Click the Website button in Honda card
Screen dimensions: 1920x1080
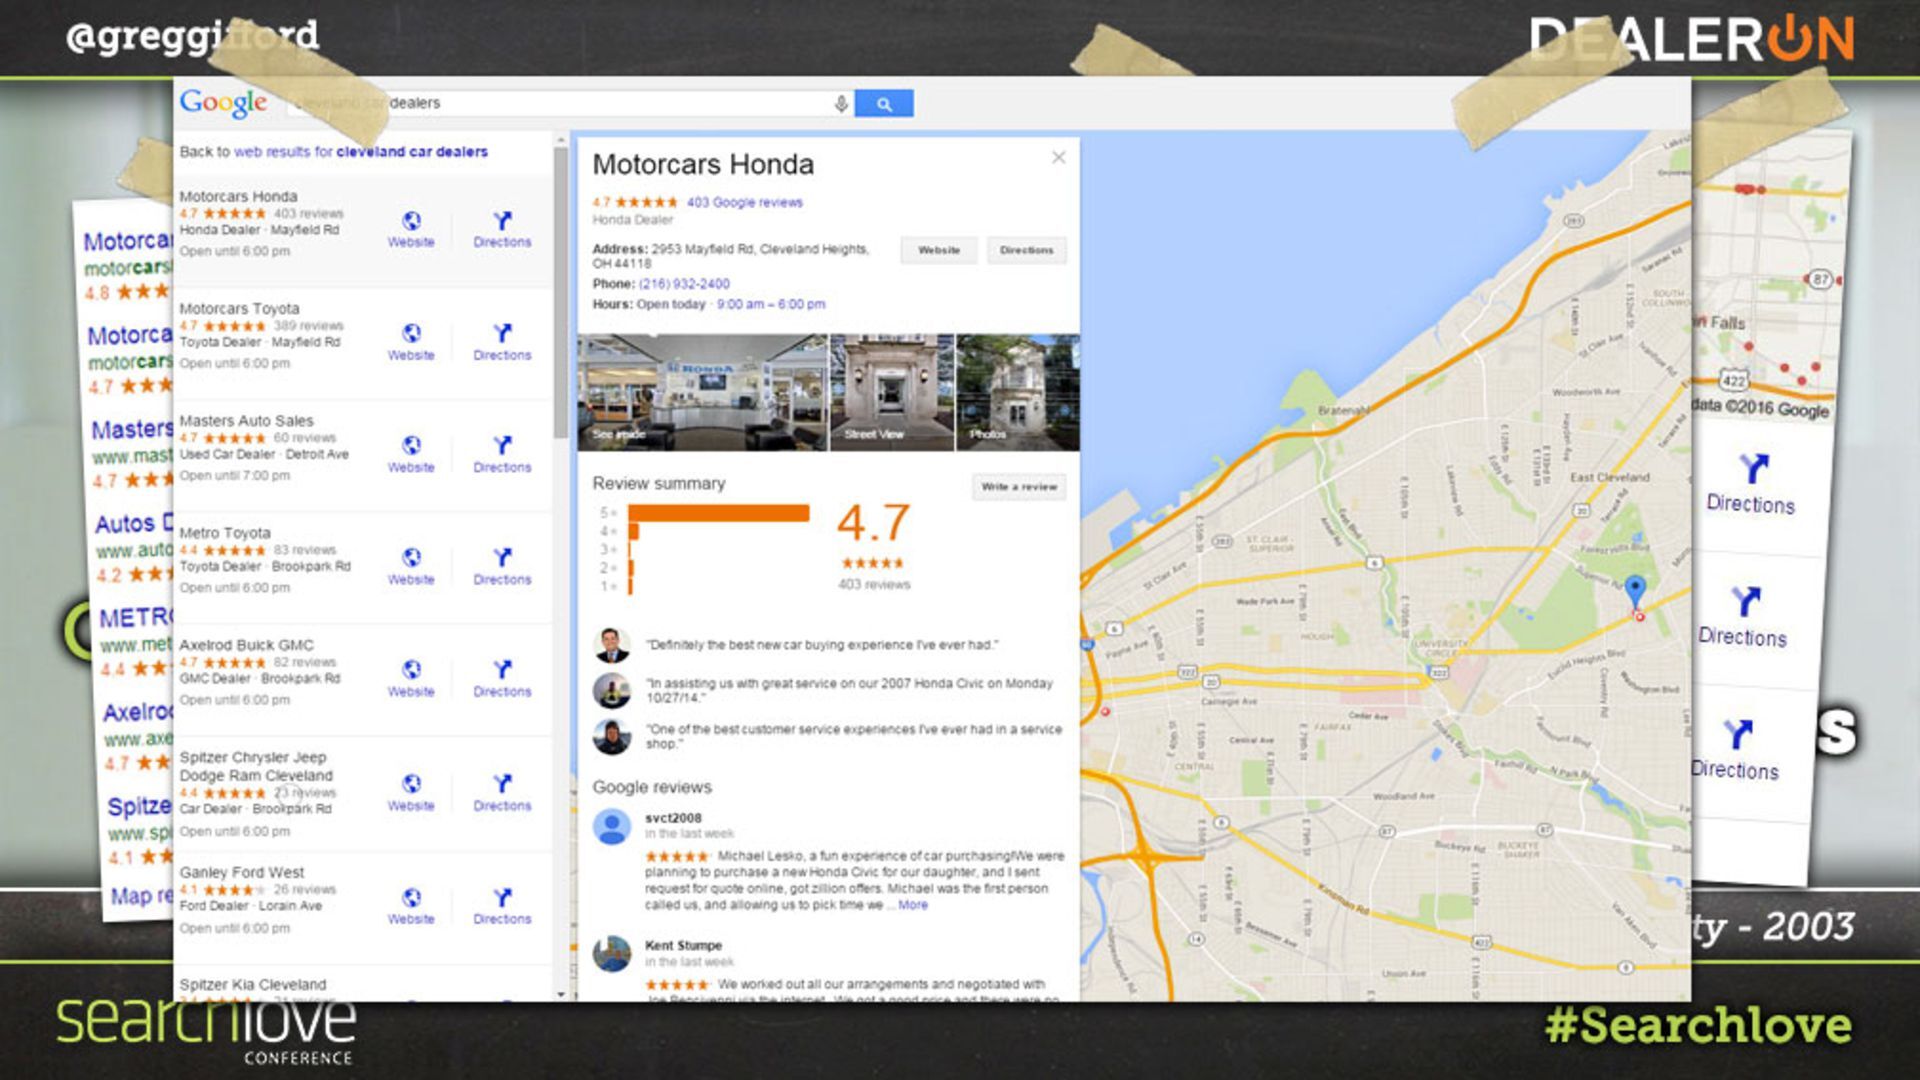tap(939, 250)
